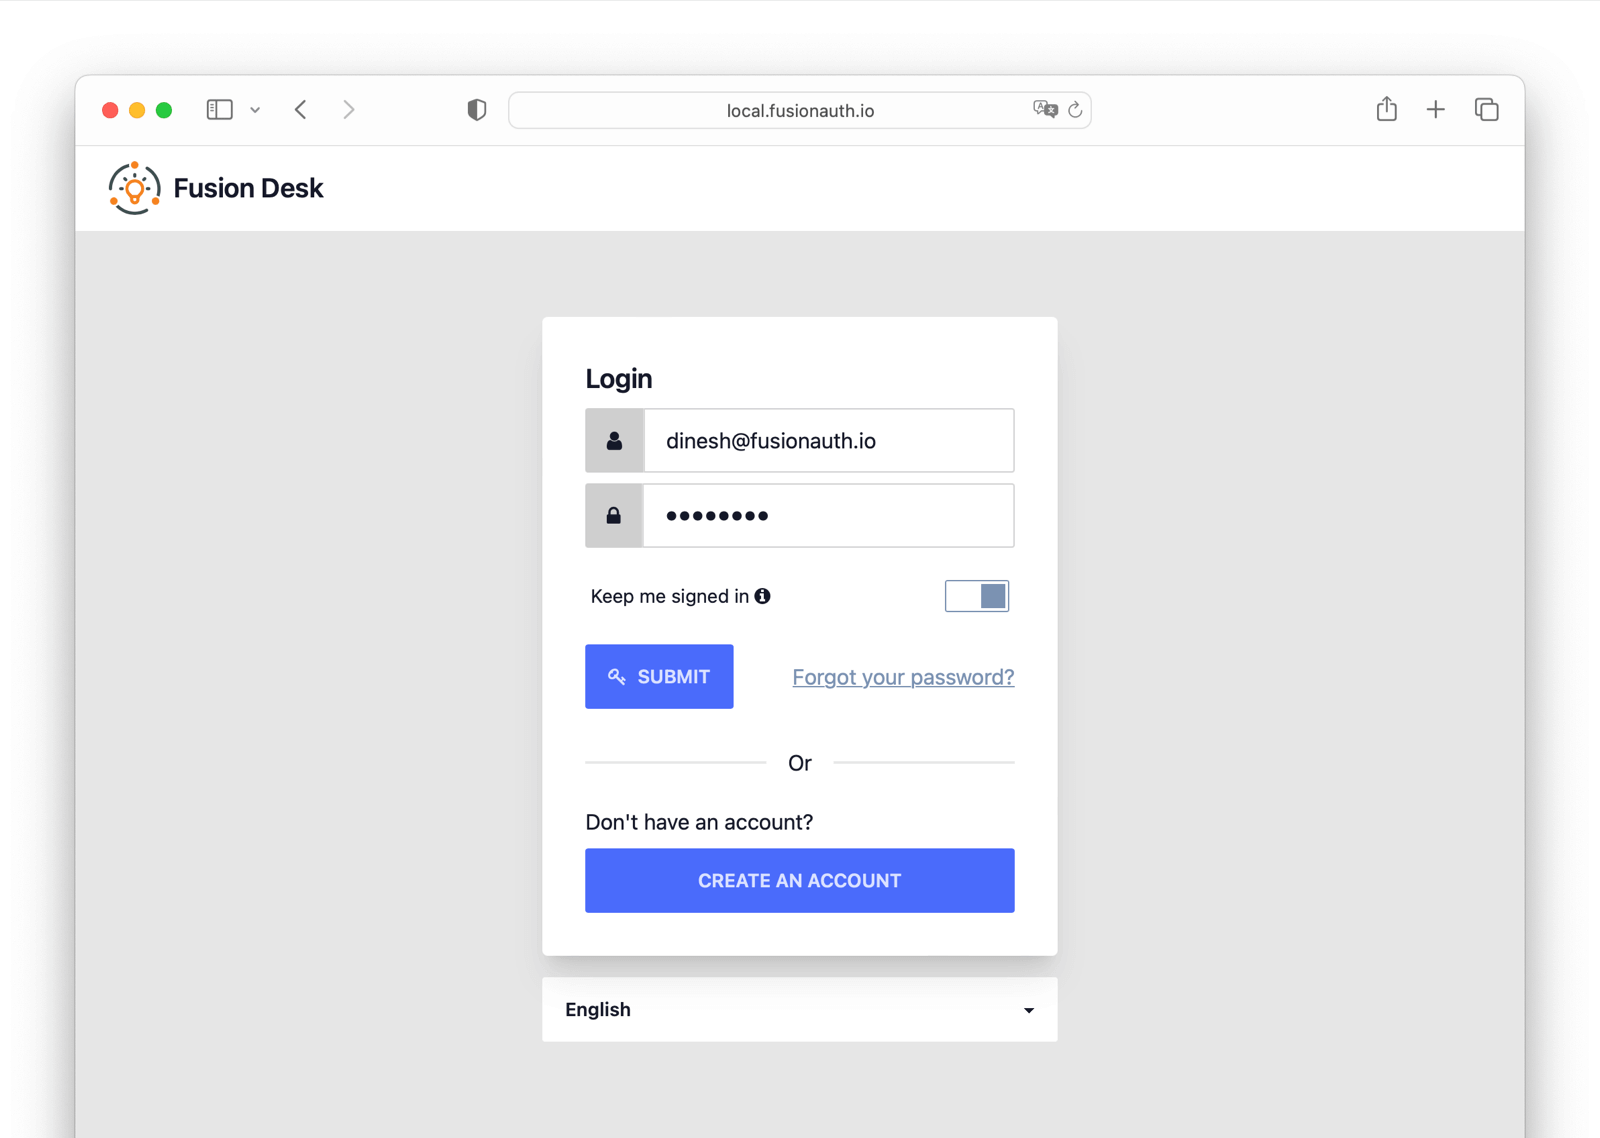Click the user icon beside email field
Screen dimensions: 1600x1138
click(614, 441)
